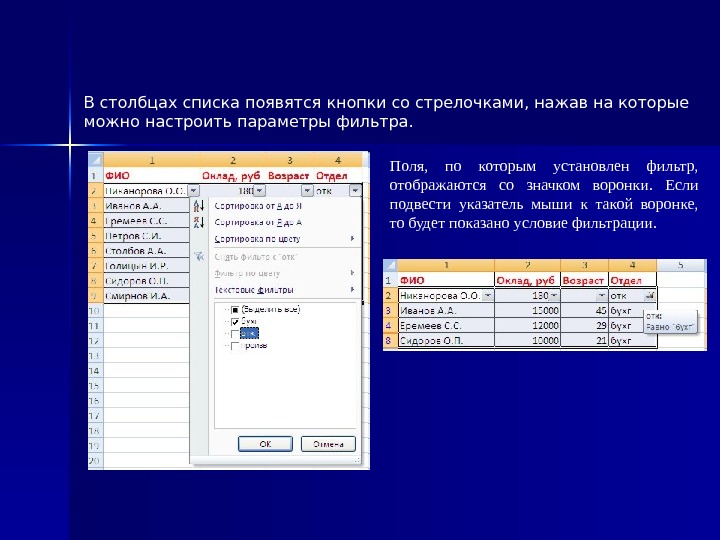Click ФИО header cell in left table
Image resolution: width=720 pixels, height=540 pixels.
(x=152, y=175)
